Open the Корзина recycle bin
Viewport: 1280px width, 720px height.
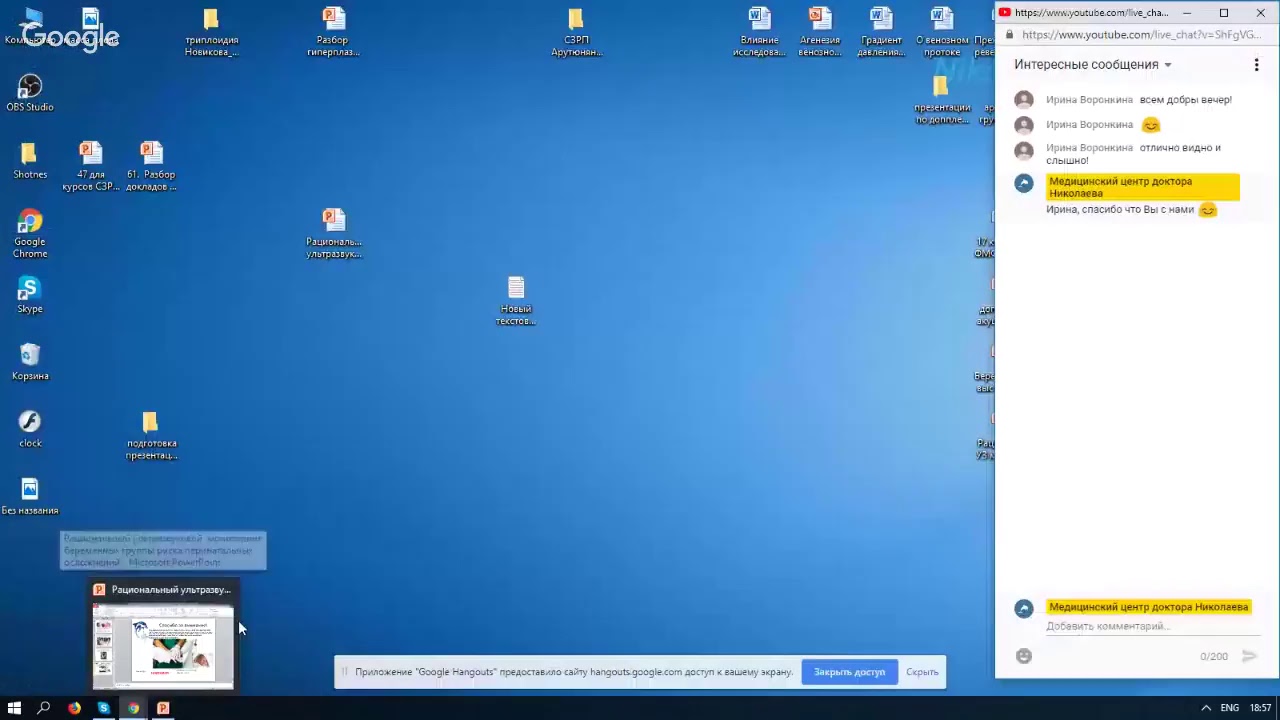[30, 361]
